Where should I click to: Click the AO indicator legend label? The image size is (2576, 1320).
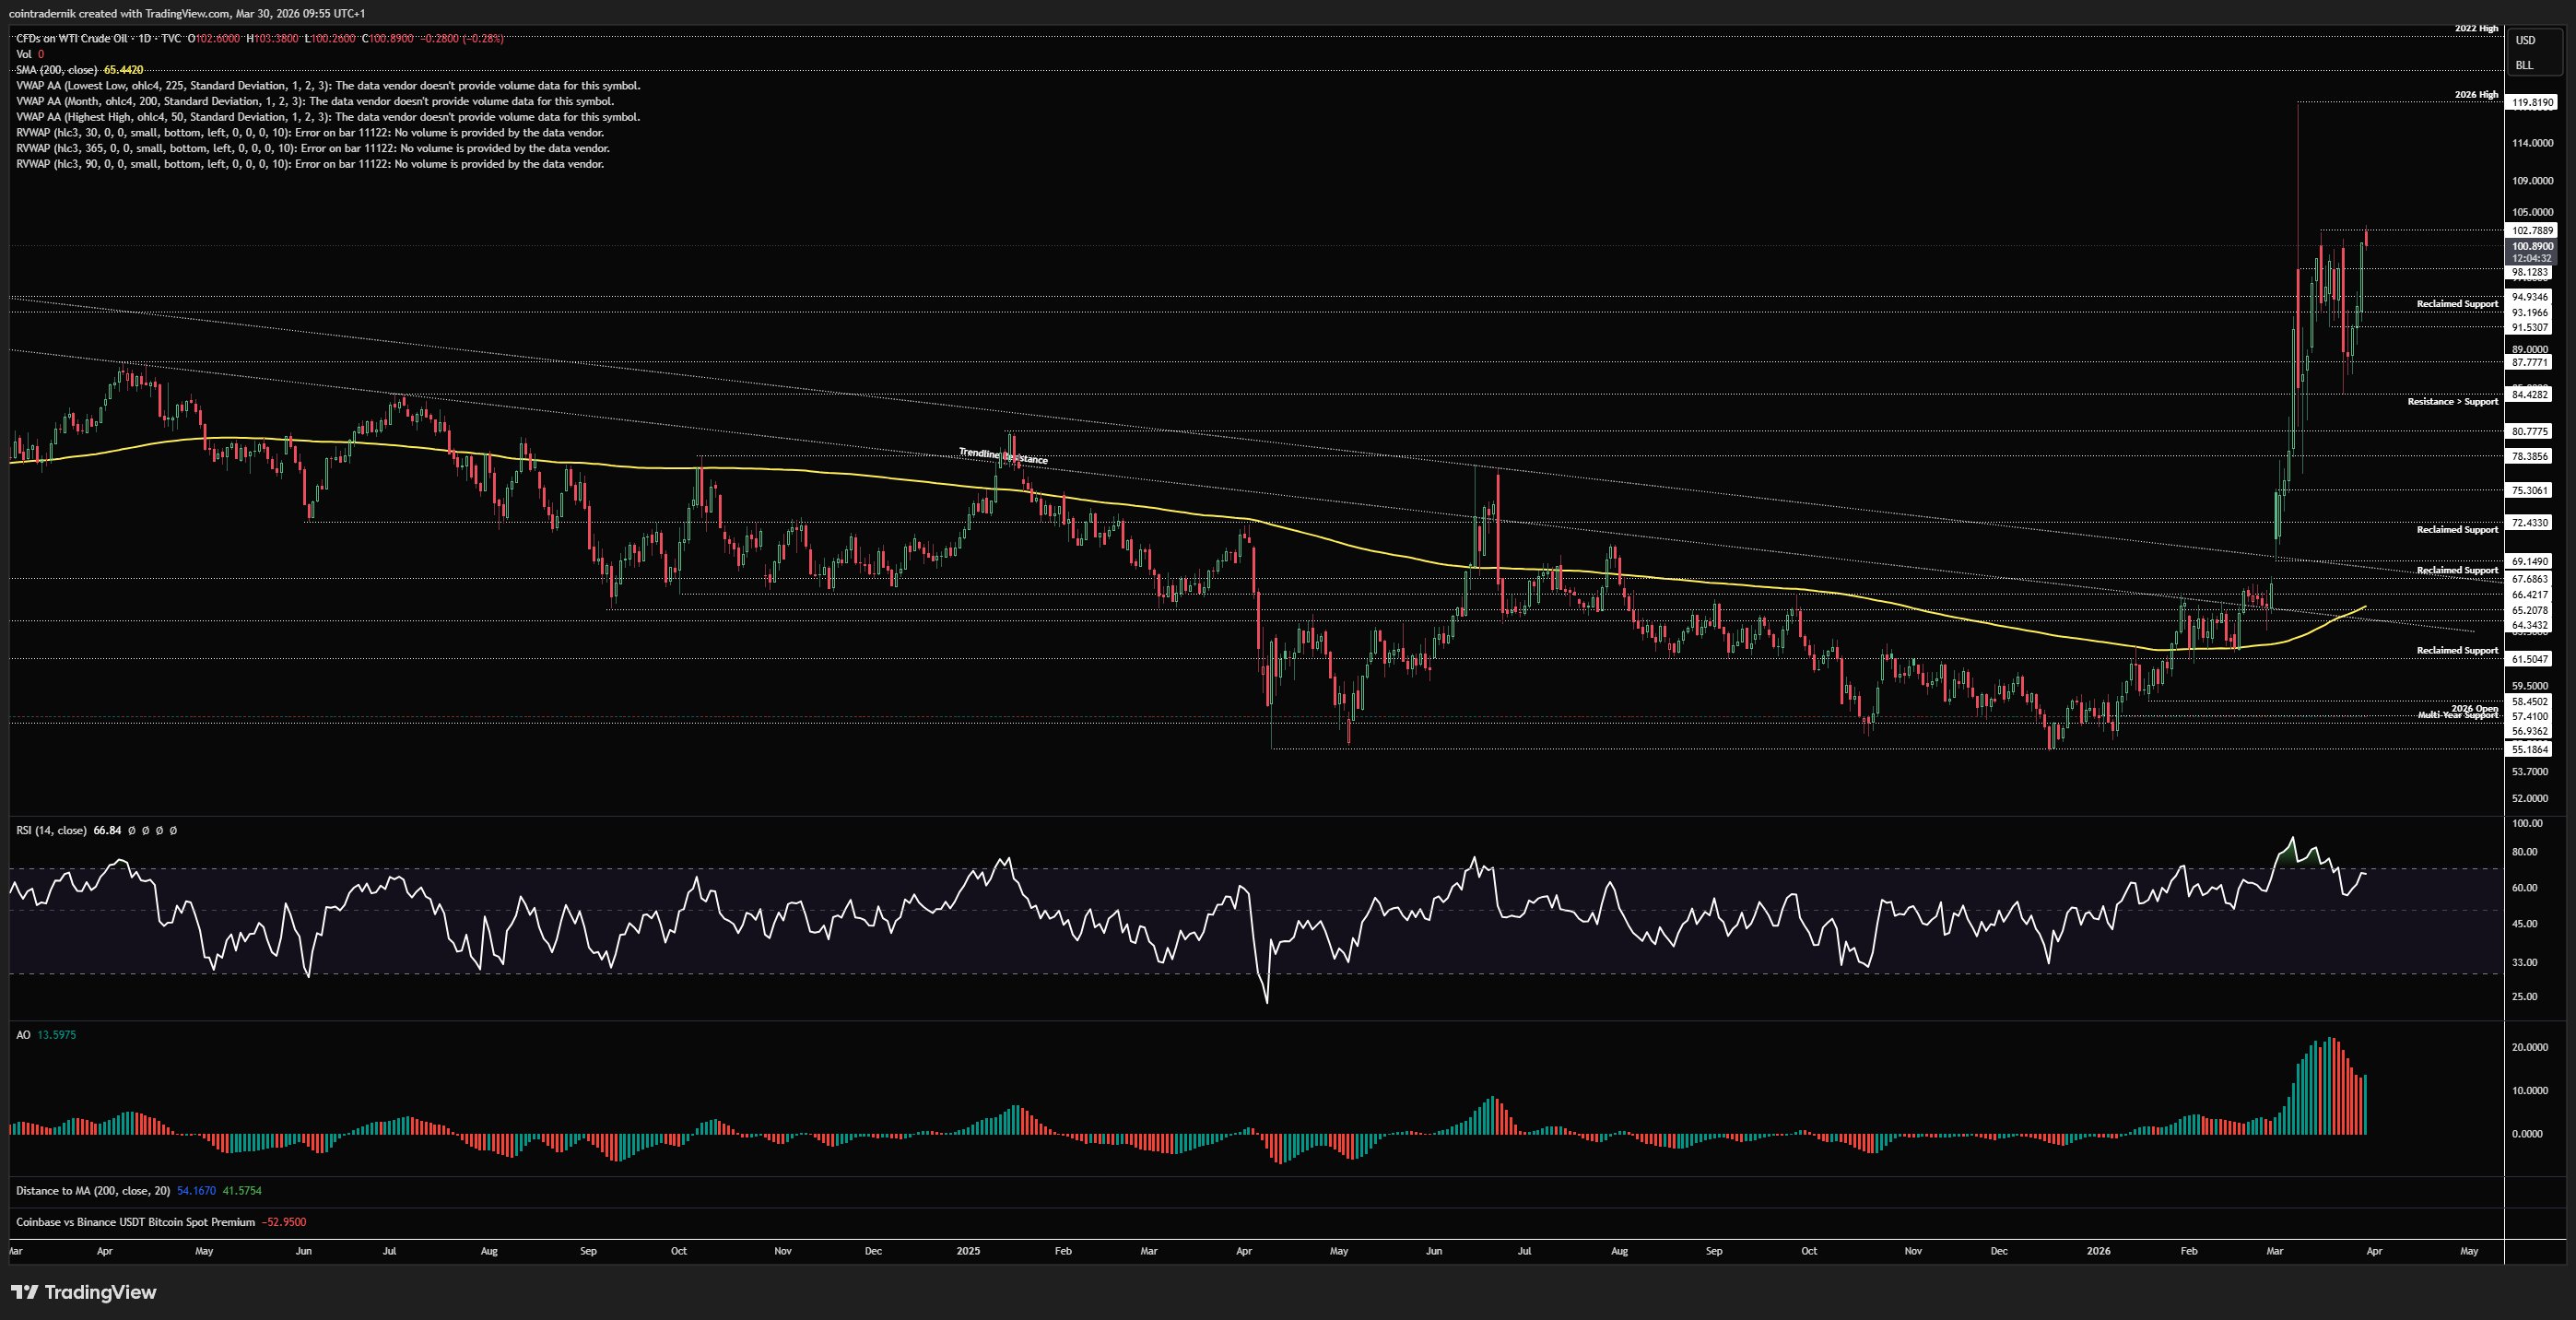pos(23,1035)
